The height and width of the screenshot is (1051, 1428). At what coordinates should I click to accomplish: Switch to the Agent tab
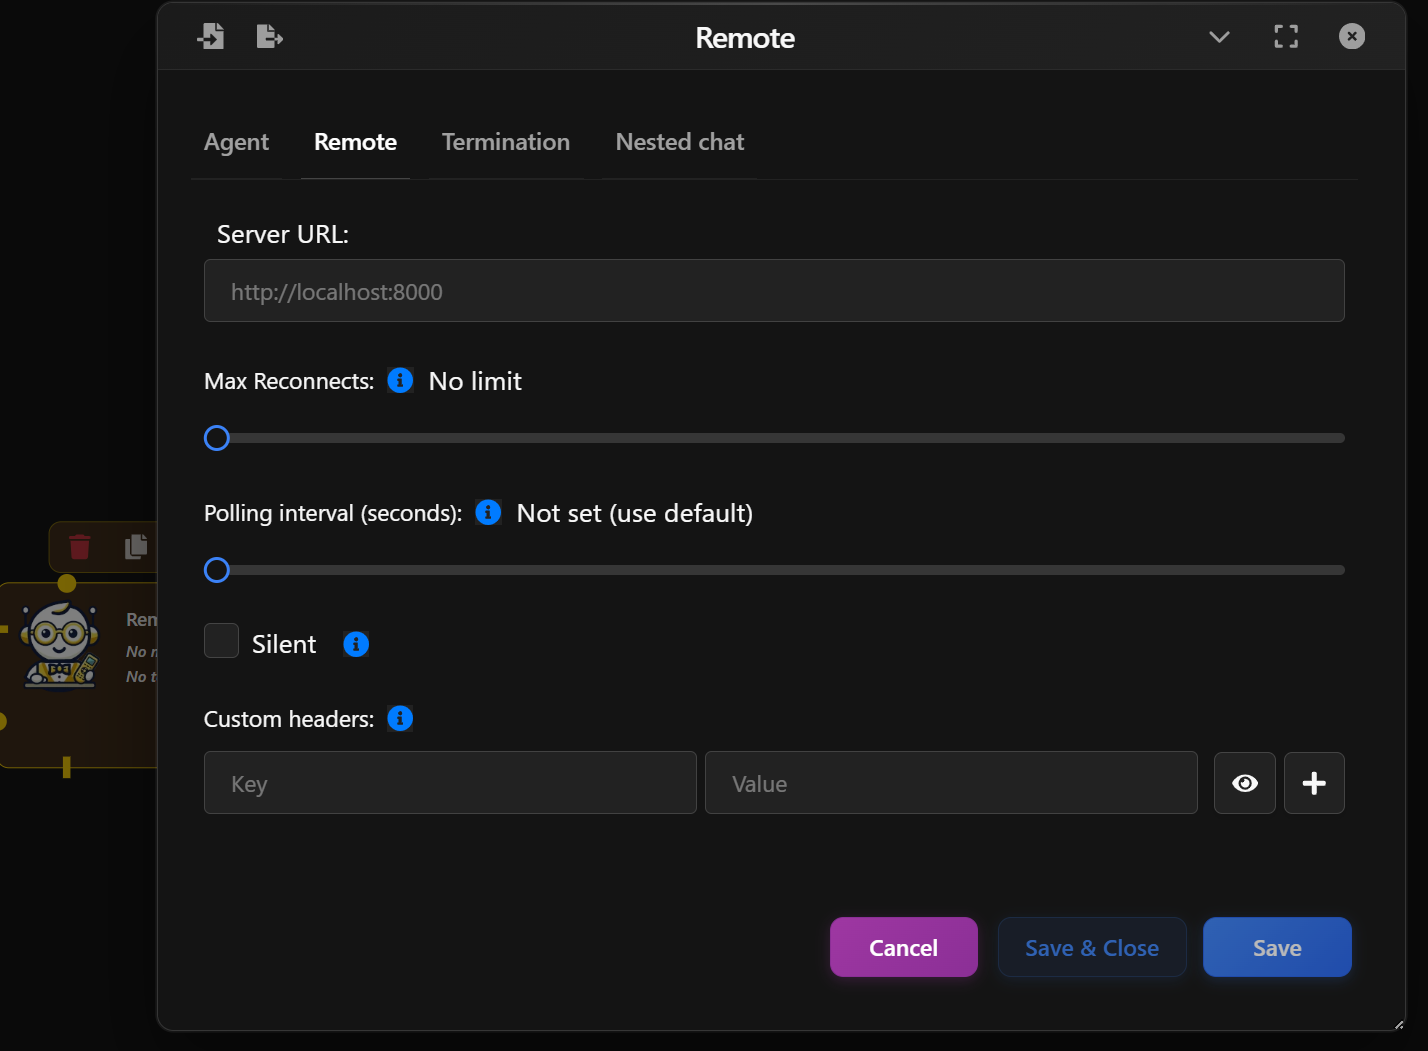click(x=236, y=142)
